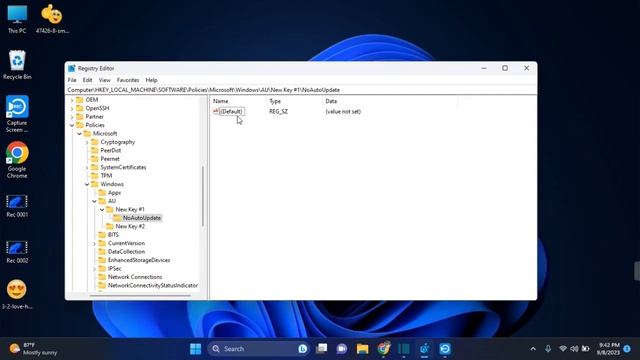Open the Chat app on taskbar
This screenshot has height=360, width=640.
click(x=342, y=349)
